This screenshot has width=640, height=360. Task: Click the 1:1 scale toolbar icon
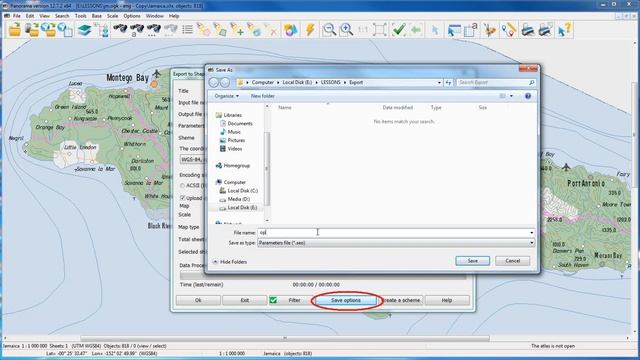point(363,30)
